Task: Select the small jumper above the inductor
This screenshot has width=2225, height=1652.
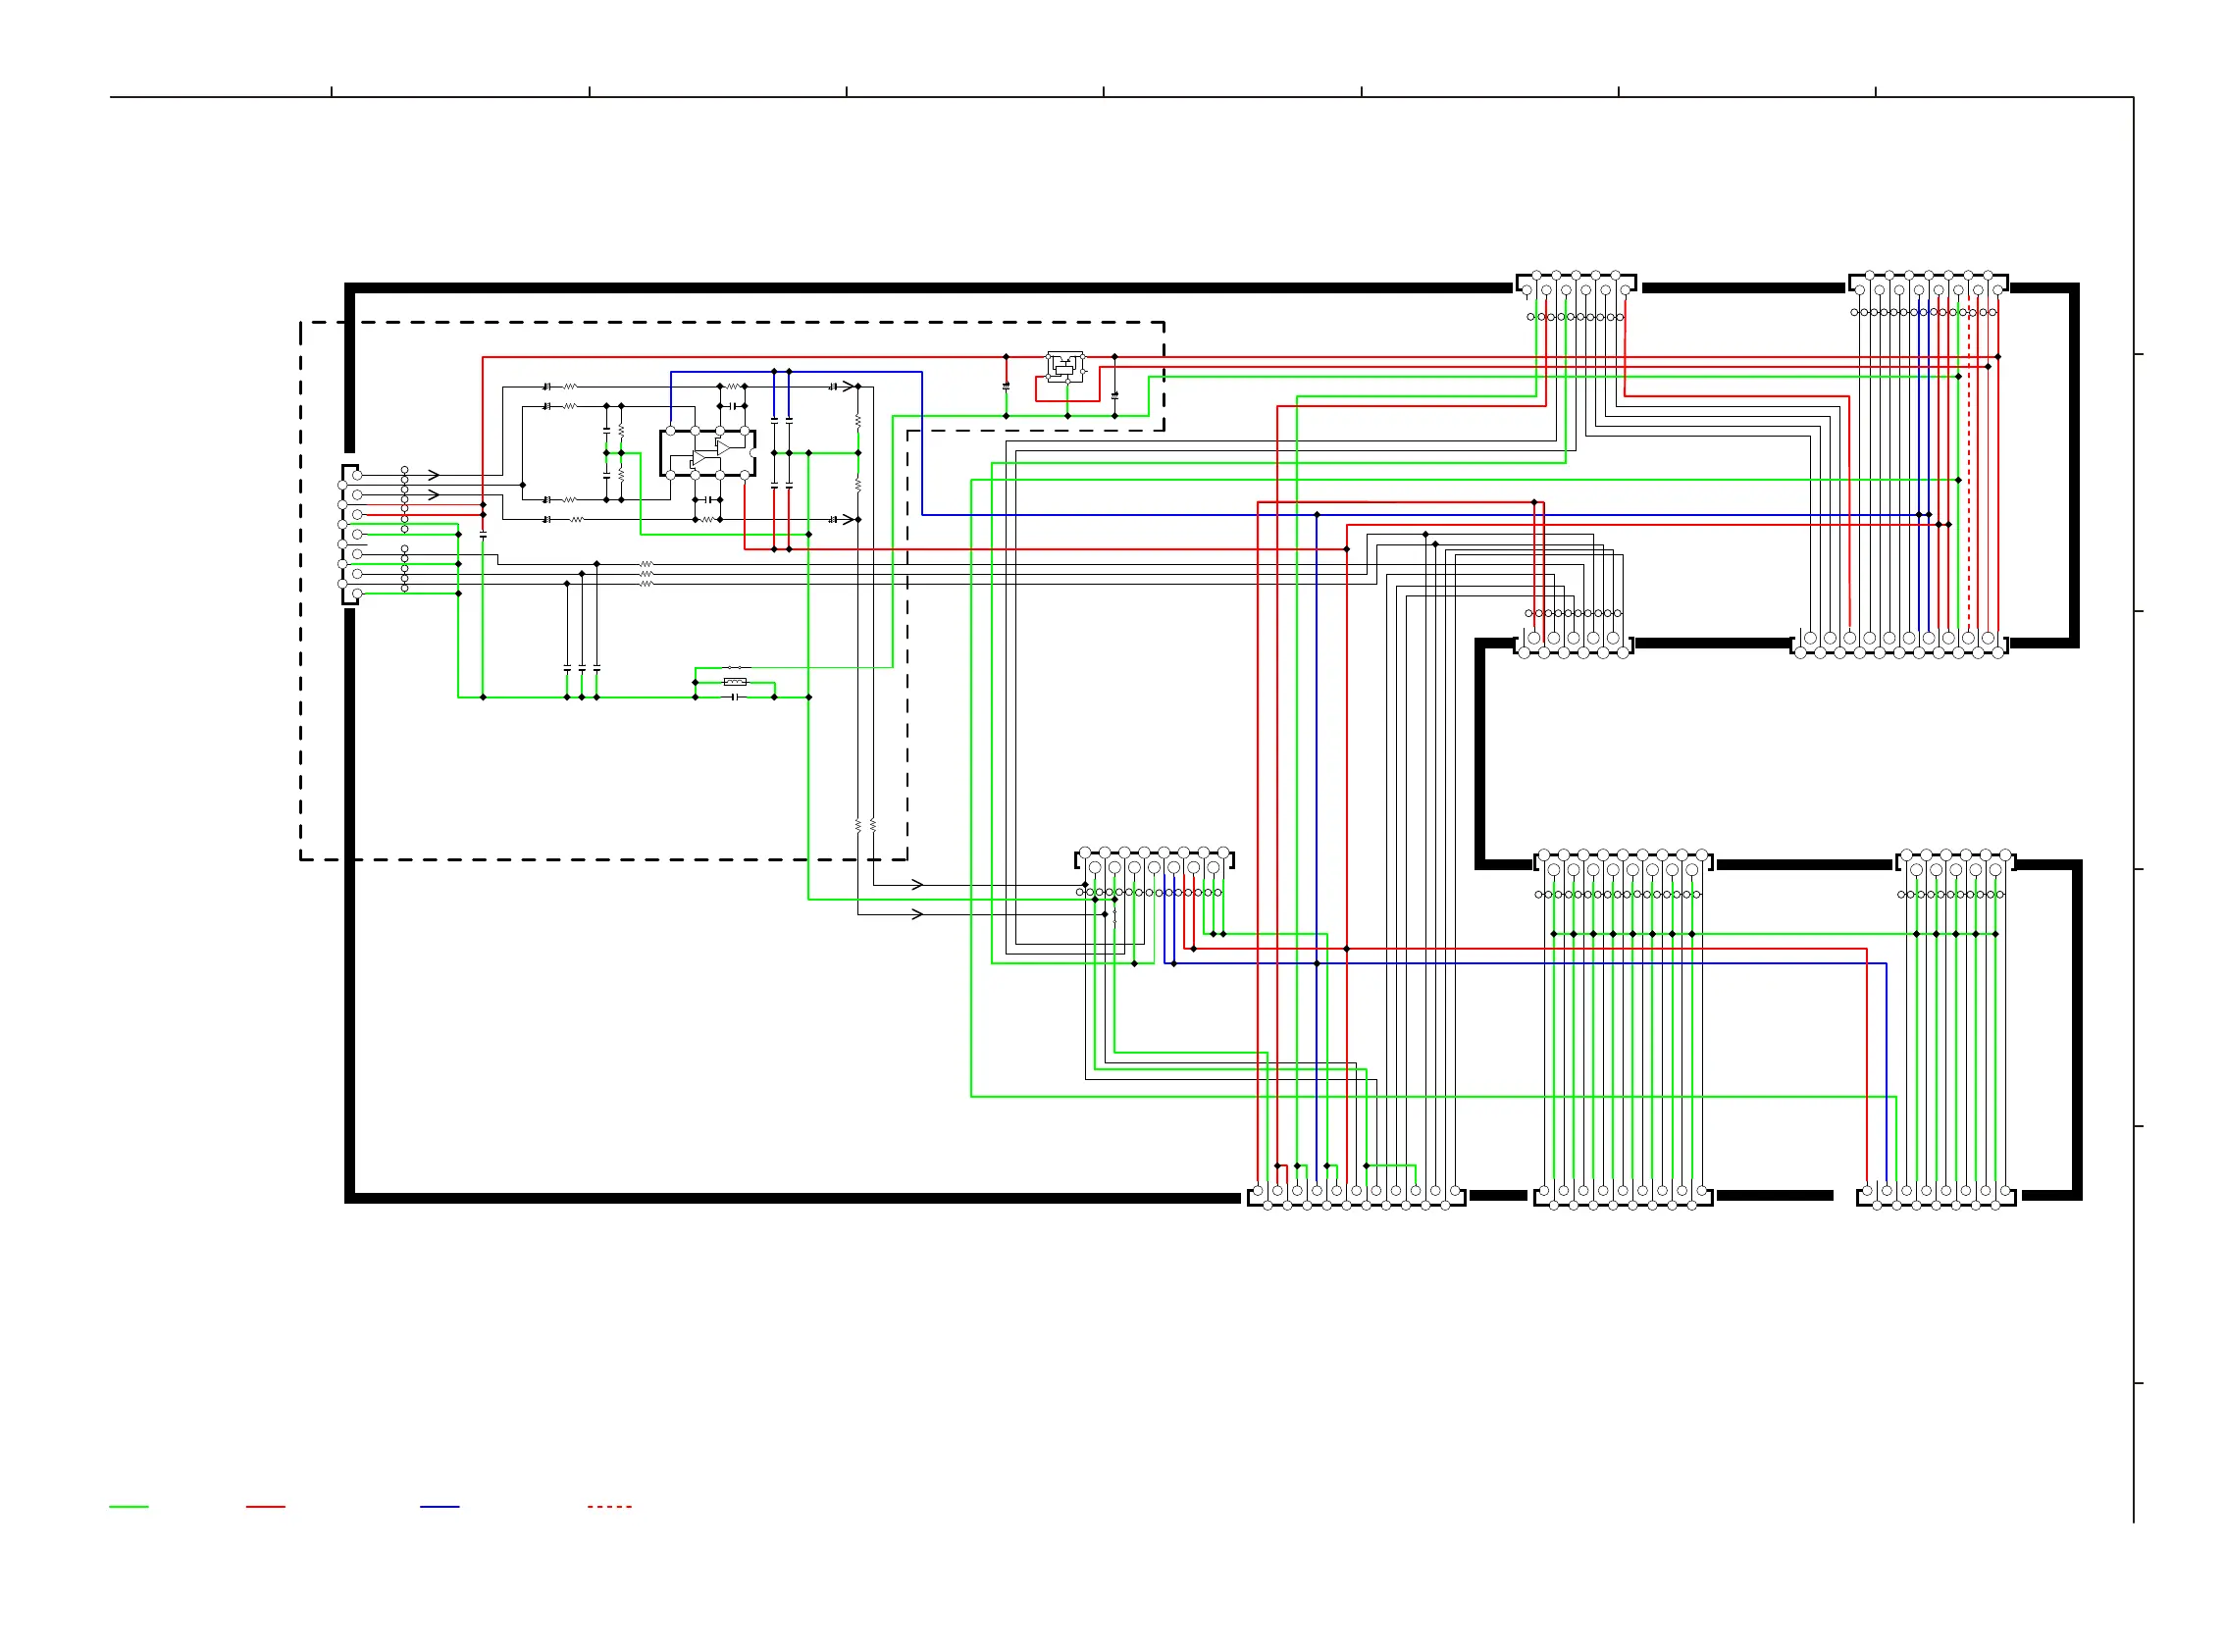Action: (x=736, y=667)
